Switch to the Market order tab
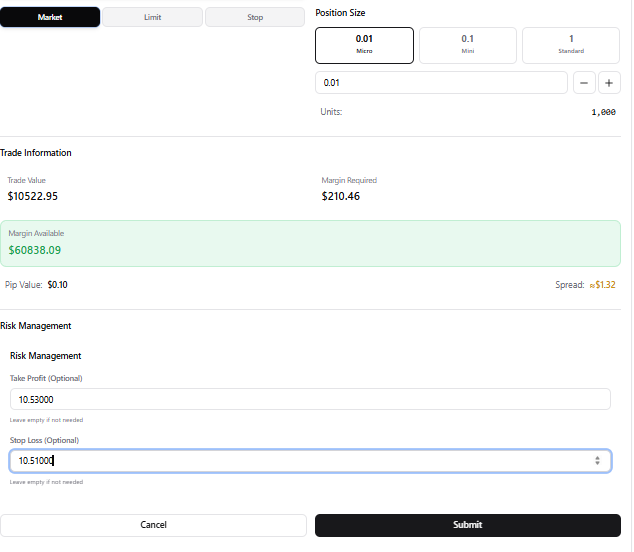Screen dimensions: 634x552 click(50, 17)
